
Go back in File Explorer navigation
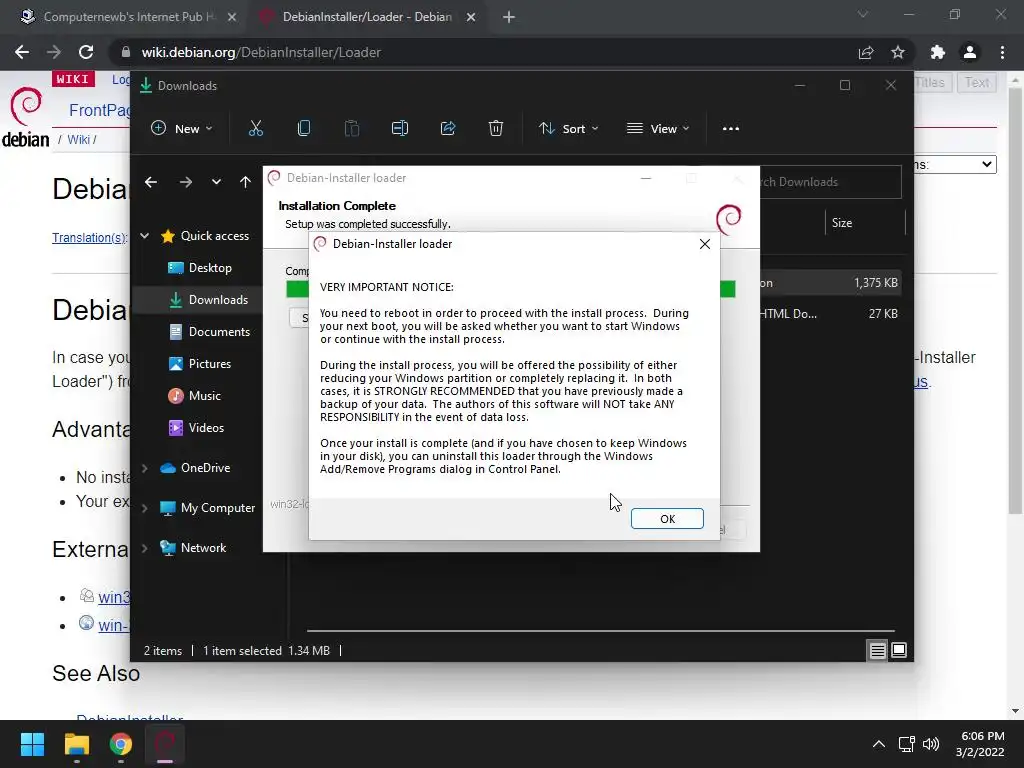[x=151, y=182]
